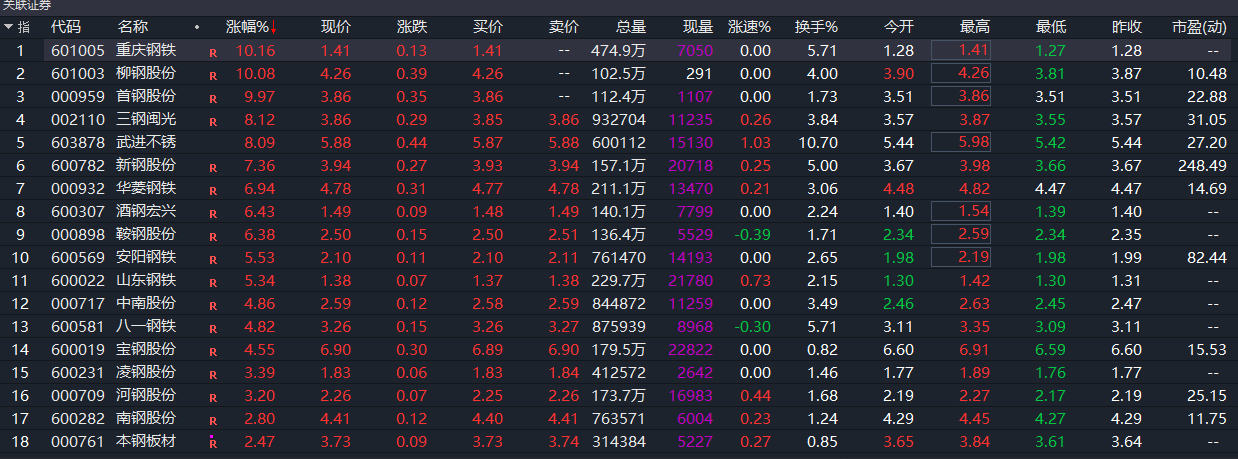
Task: Click the R icon beside 柳钢股份
Action: click(212, 74)
